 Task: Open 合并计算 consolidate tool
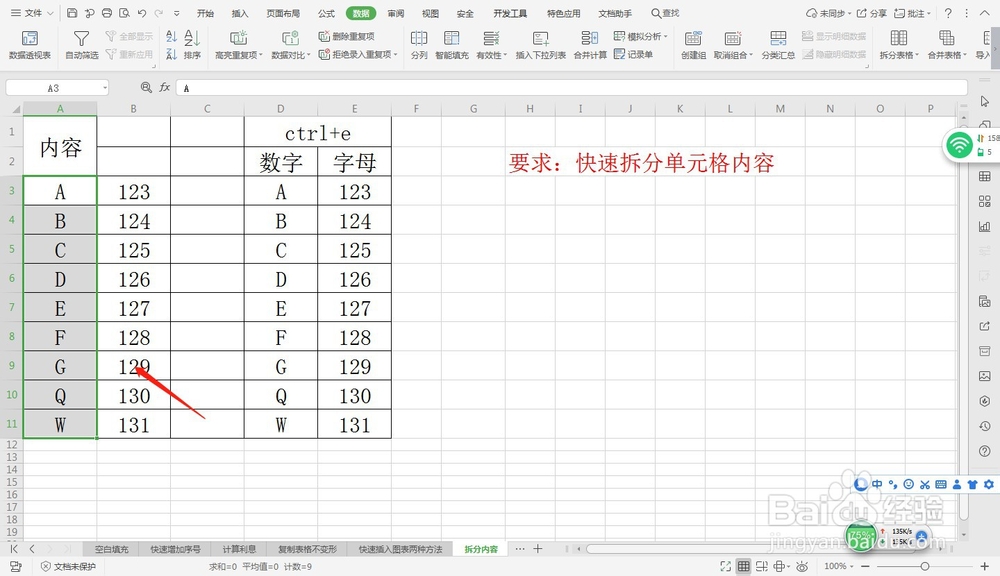coord(590,45)
